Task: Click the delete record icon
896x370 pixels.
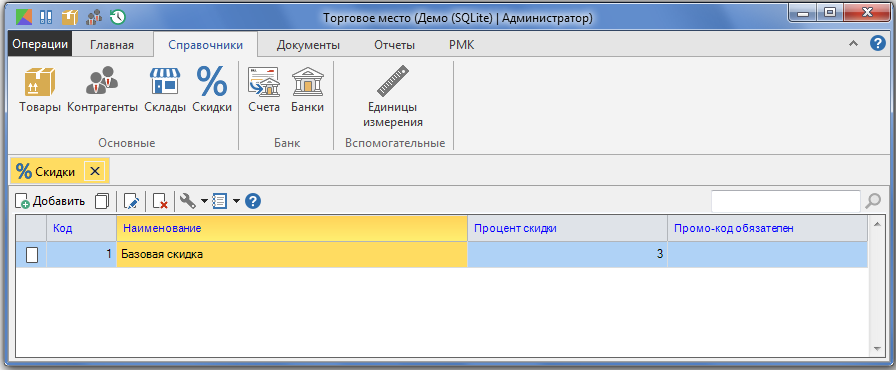Action: pos(160,201)
